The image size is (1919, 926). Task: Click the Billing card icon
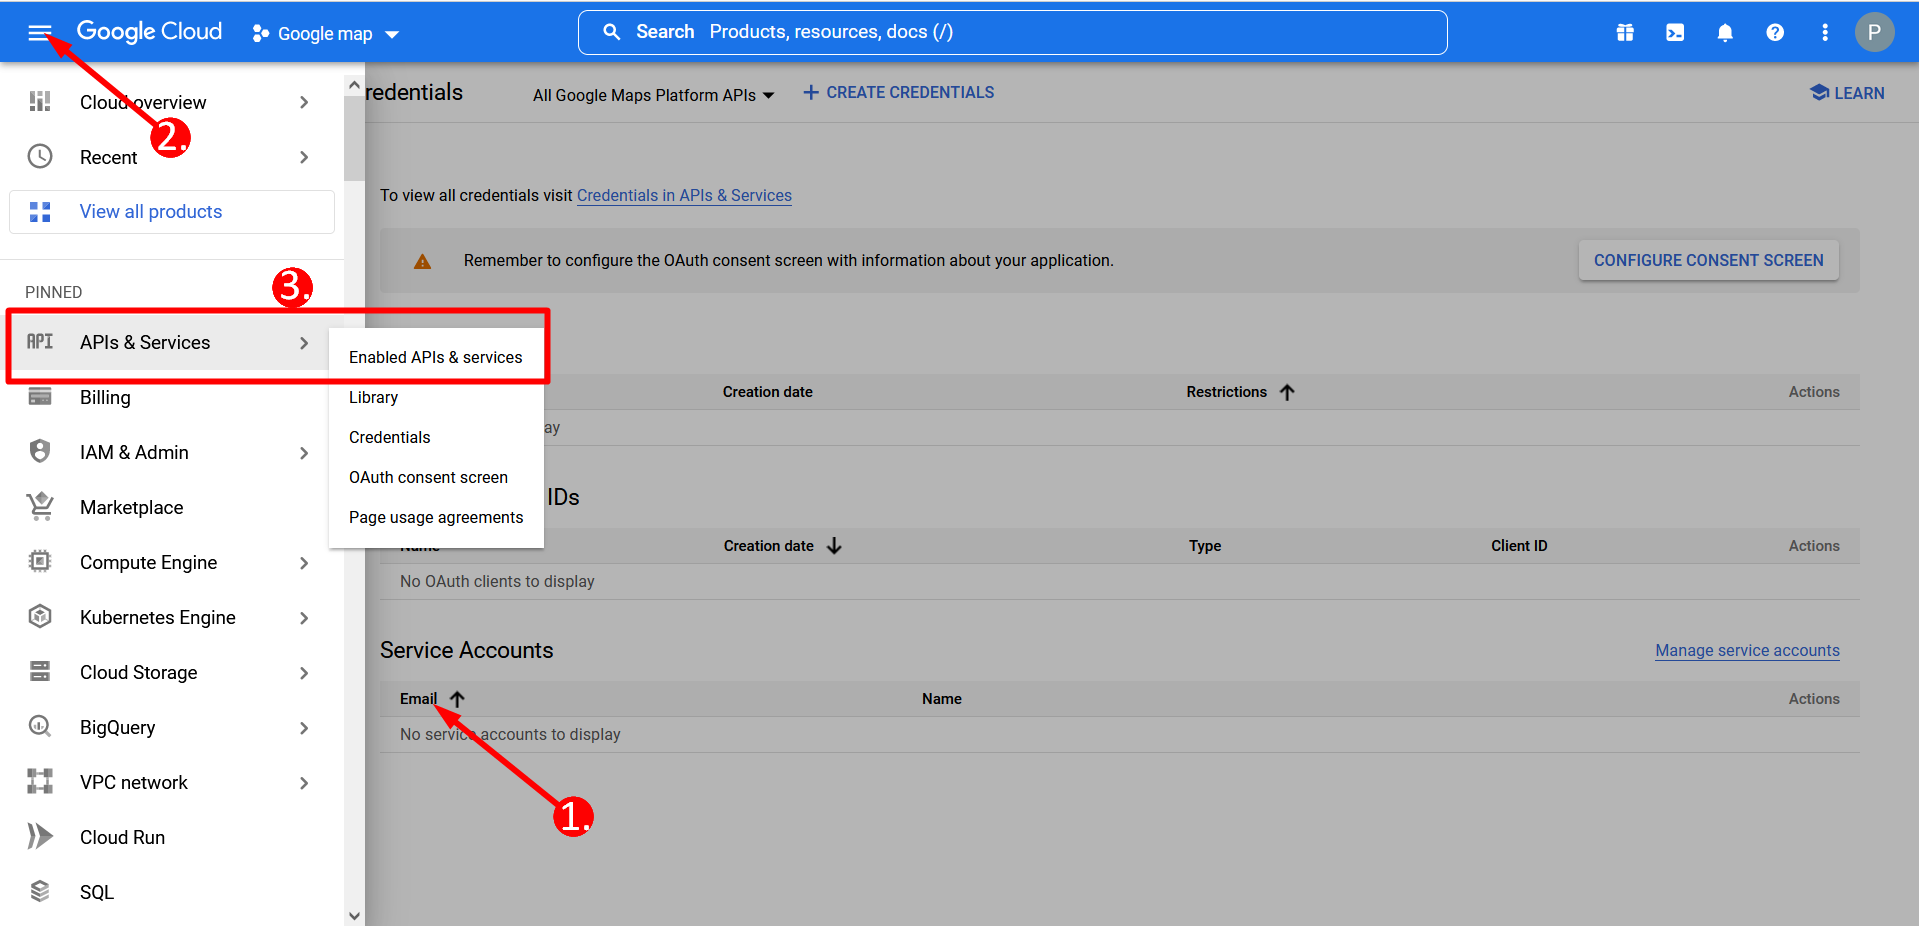(x=40, y=397)
